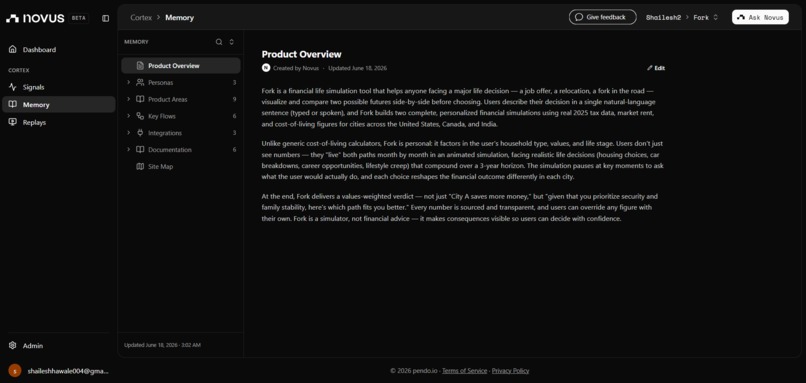Click the Documentation book icon
The height and width of the screenshot is (383, 806).
point(140,150)
